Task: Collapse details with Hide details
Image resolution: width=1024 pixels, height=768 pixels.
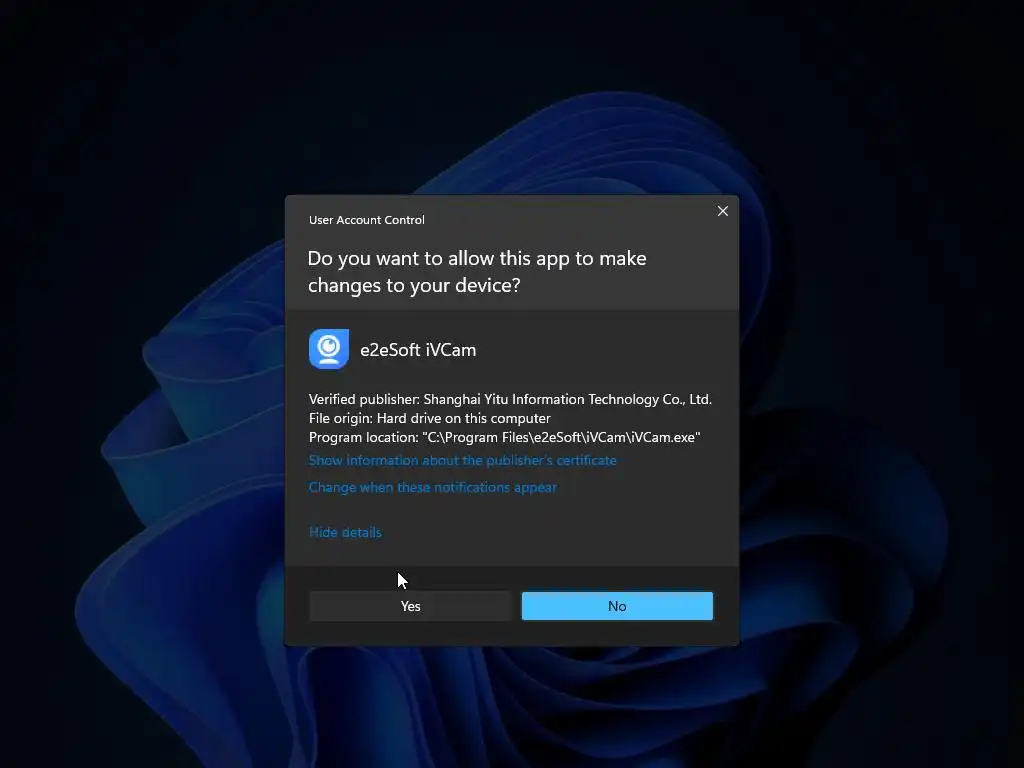Action: 345,532
